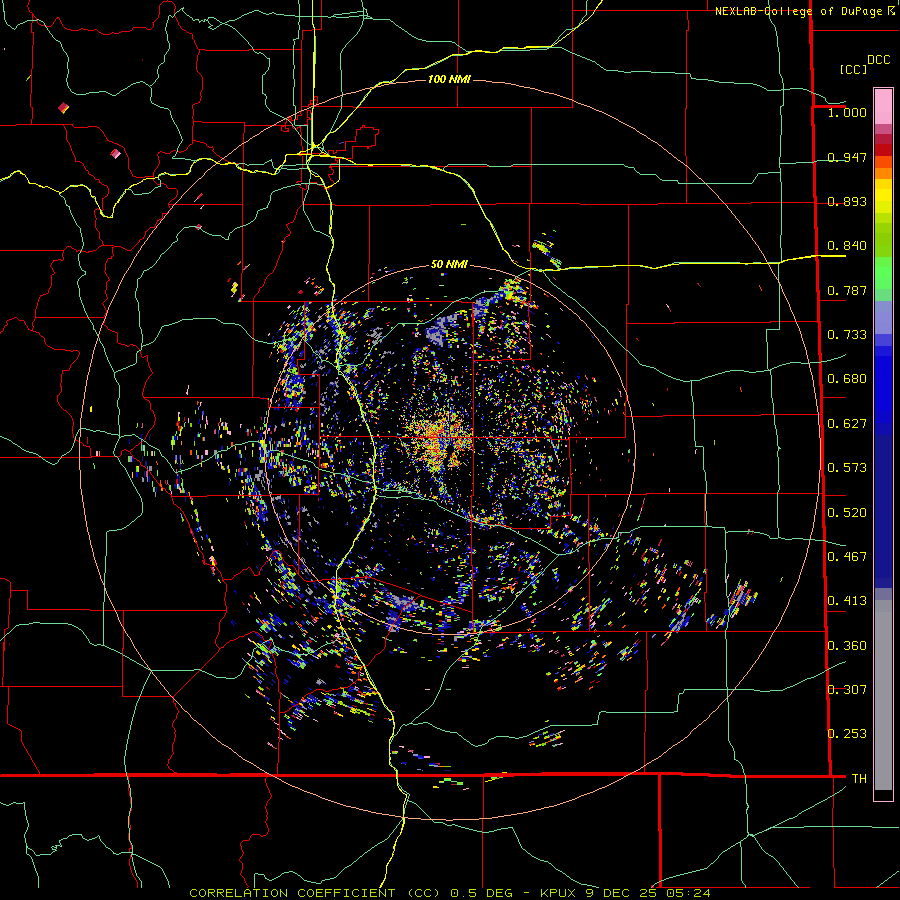Click the 0.787 scale value
Screen dimensions: 900x900
pyautogui.click(x=847, y=290)
